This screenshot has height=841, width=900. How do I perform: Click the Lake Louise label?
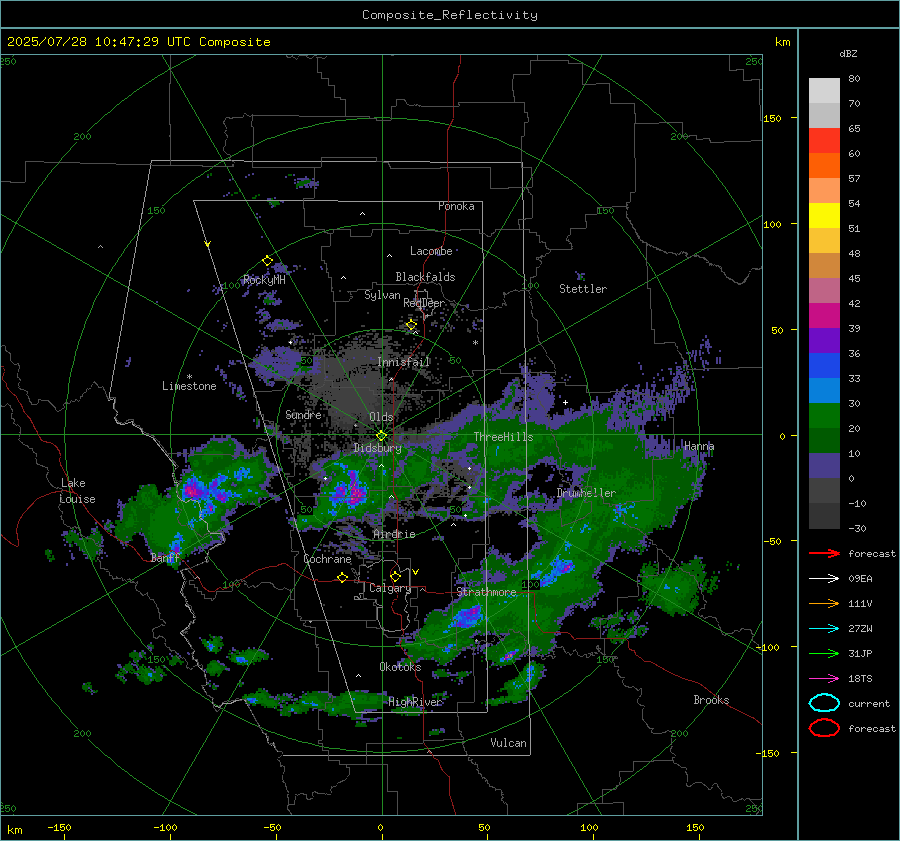coord(77,491)
